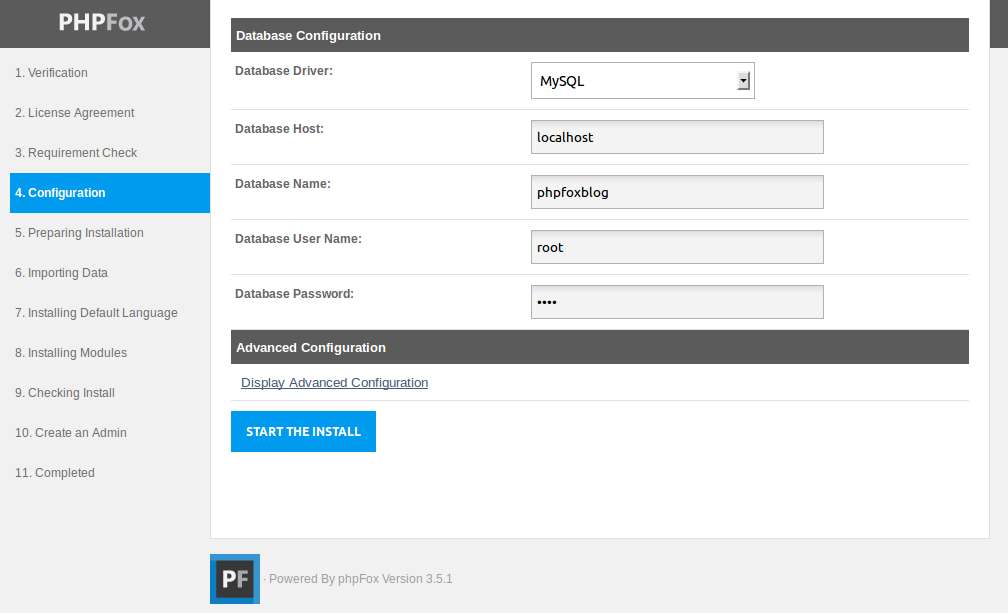Open the Database Driver dropdown

642,81
